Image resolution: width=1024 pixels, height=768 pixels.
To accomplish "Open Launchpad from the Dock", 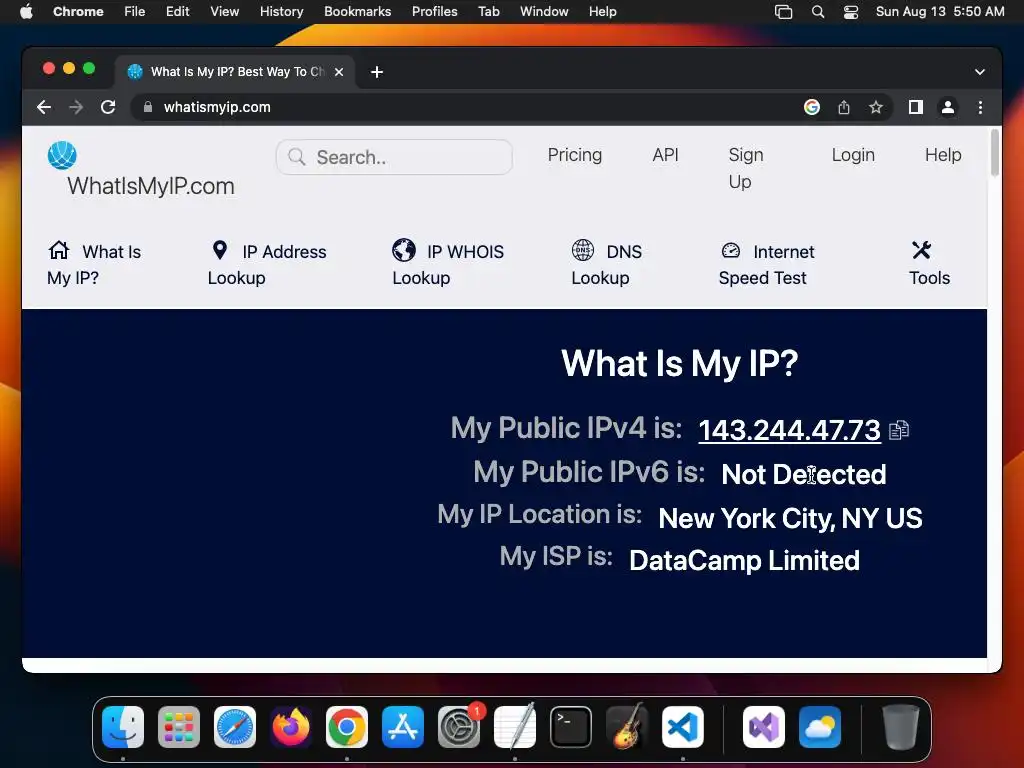I will coord(179,727).
